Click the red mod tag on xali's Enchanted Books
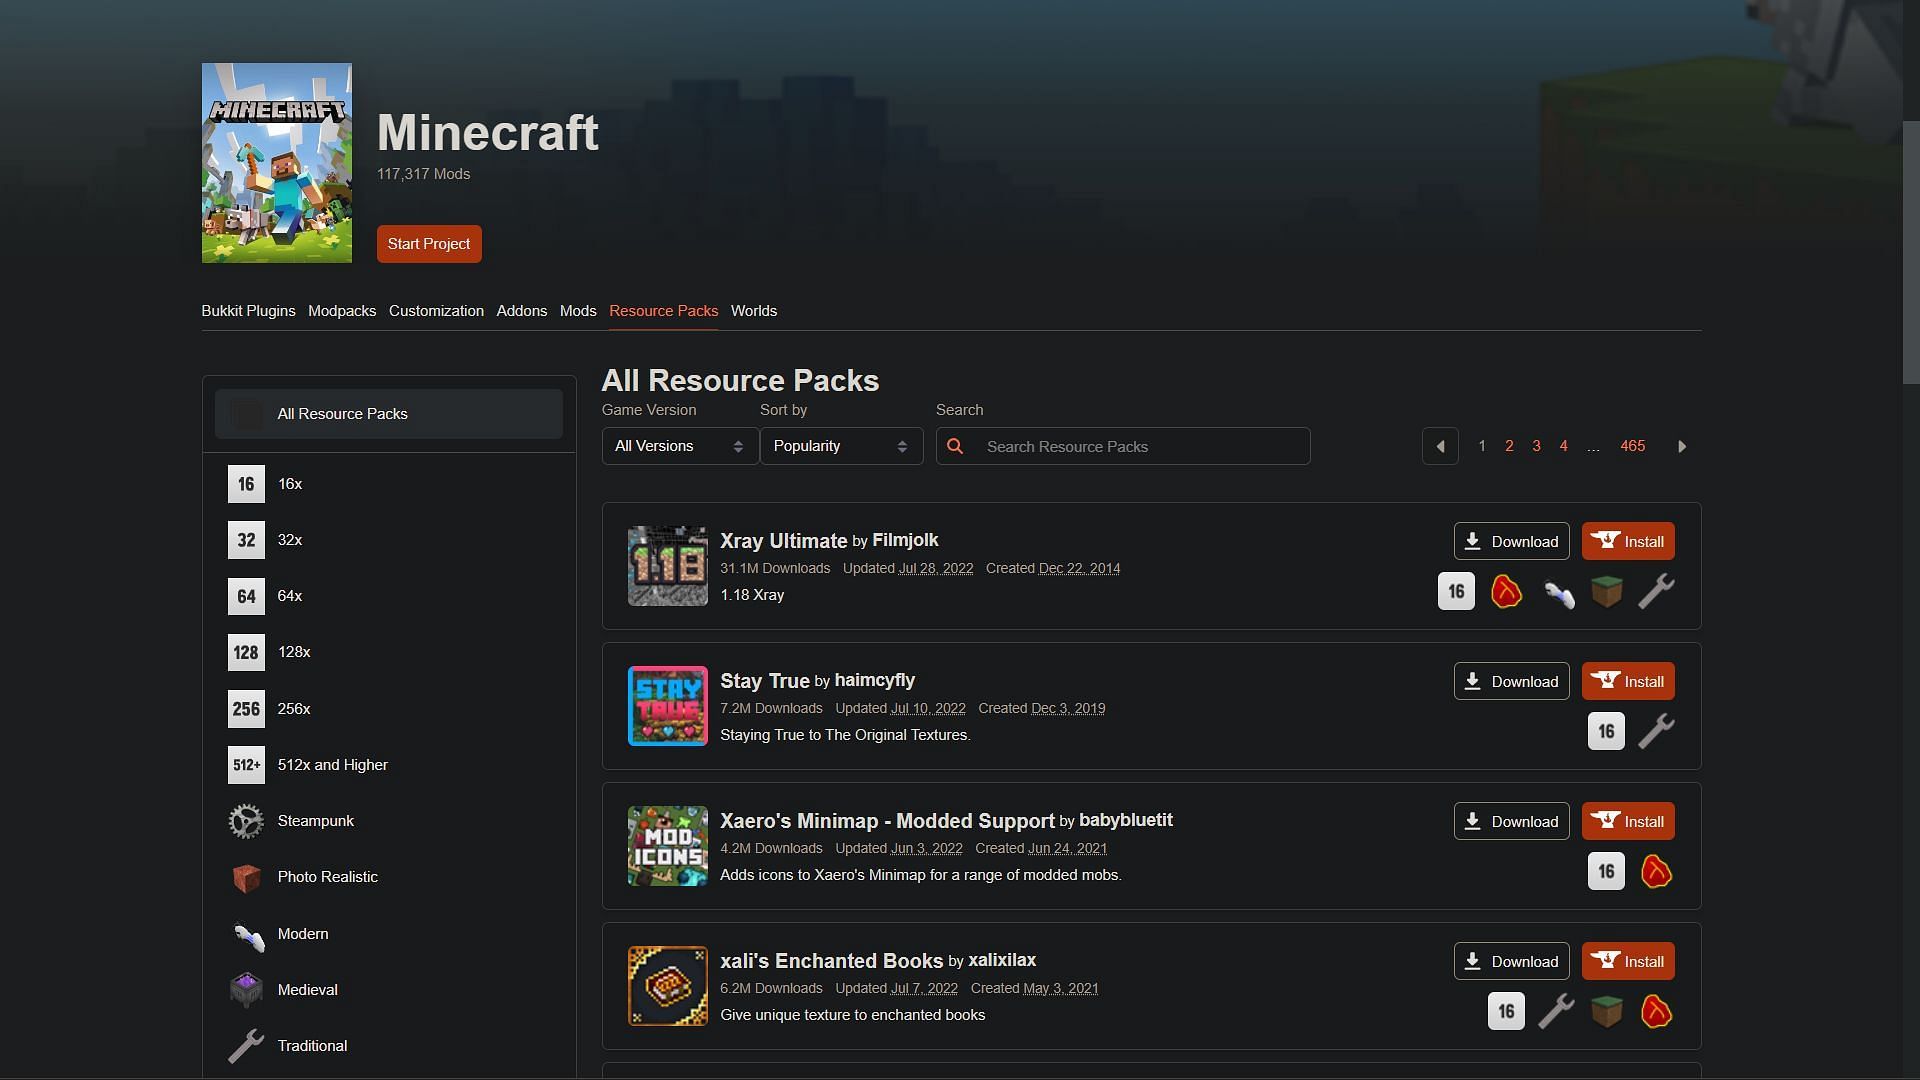This screenshot has height=1080, width=1920. (x=1657, y=1011)
